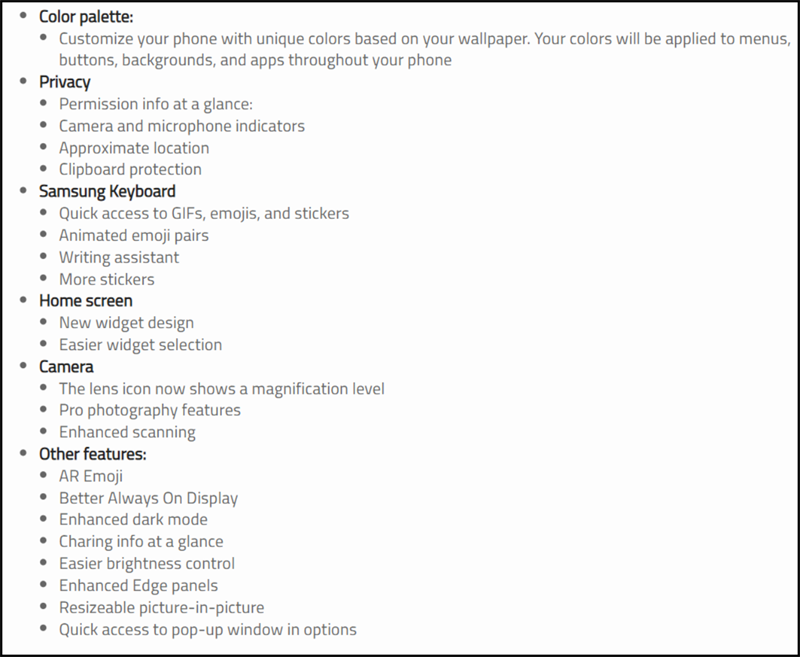Click the "Camera" section heading
This screenshot has width=800, height=657.
point(66,366)
